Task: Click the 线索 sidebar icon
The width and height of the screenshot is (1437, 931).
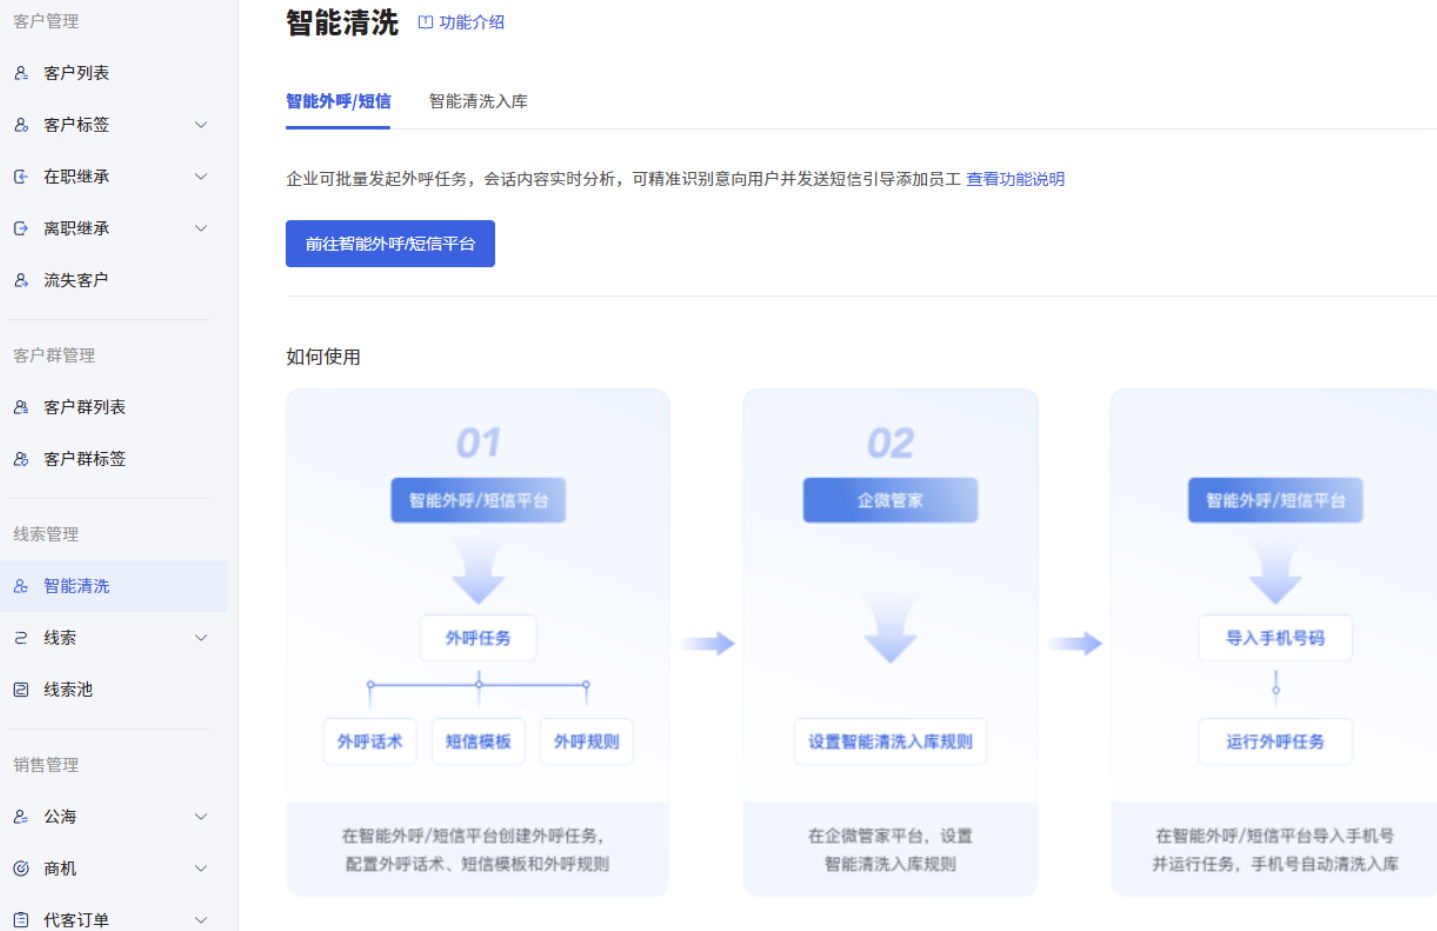Action: 21,638
